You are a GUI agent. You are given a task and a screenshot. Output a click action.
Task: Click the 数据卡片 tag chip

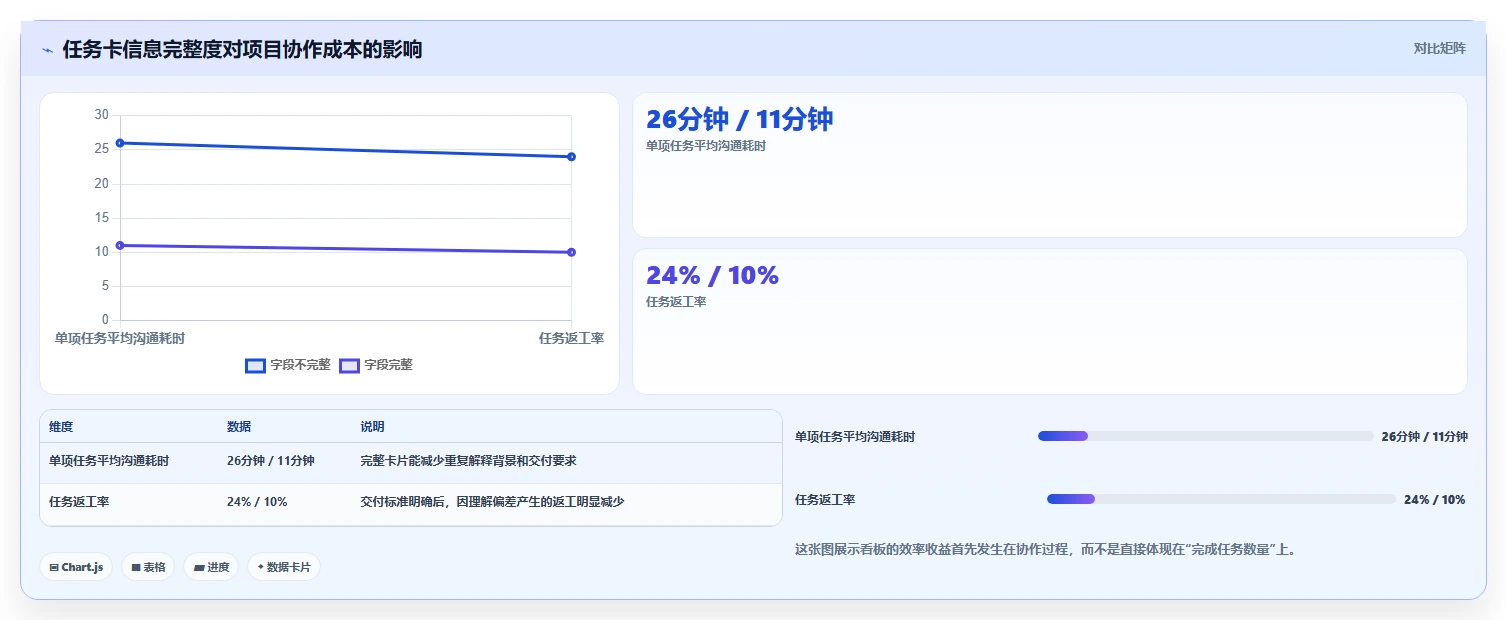point(284,567)
